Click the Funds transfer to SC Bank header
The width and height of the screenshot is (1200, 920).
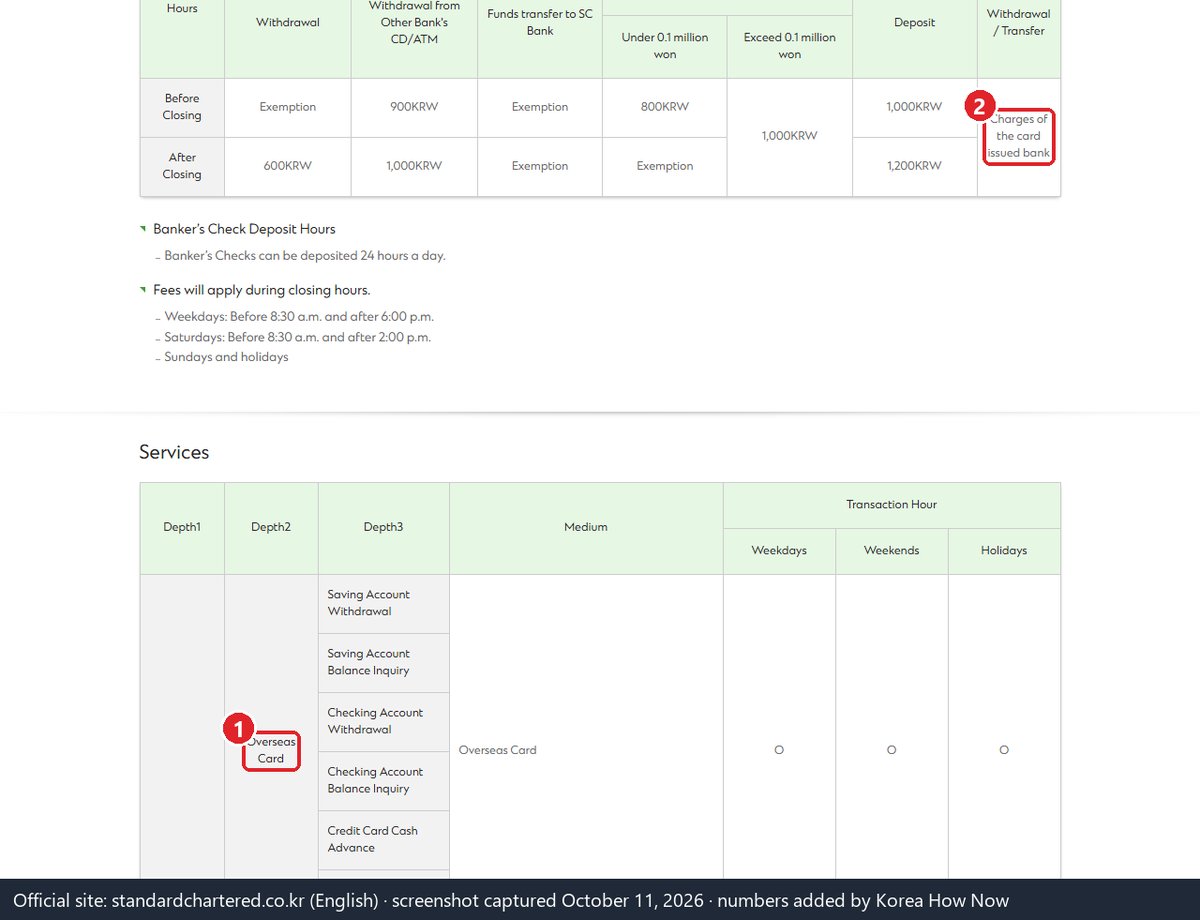[x=540, y=22]
